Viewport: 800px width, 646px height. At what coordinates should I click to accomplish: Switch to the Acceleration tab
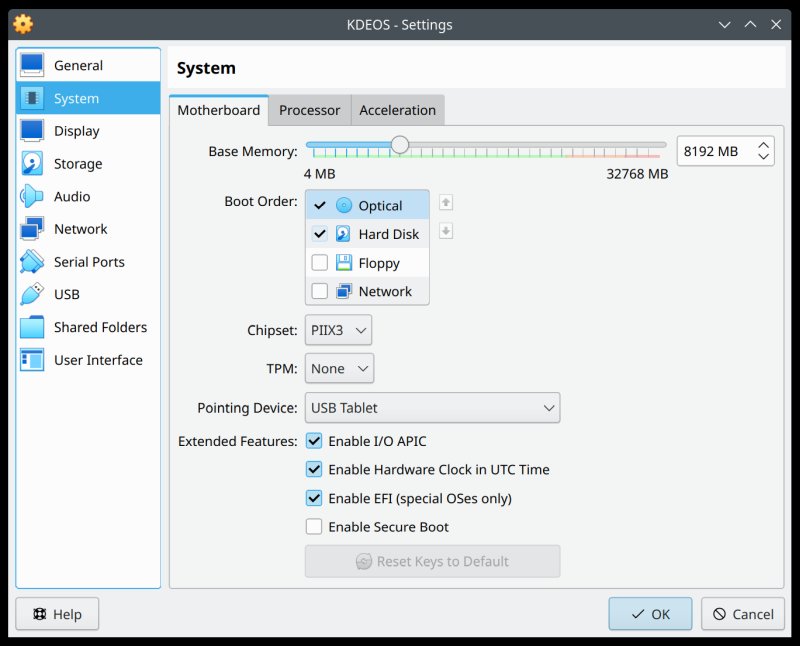397,110
